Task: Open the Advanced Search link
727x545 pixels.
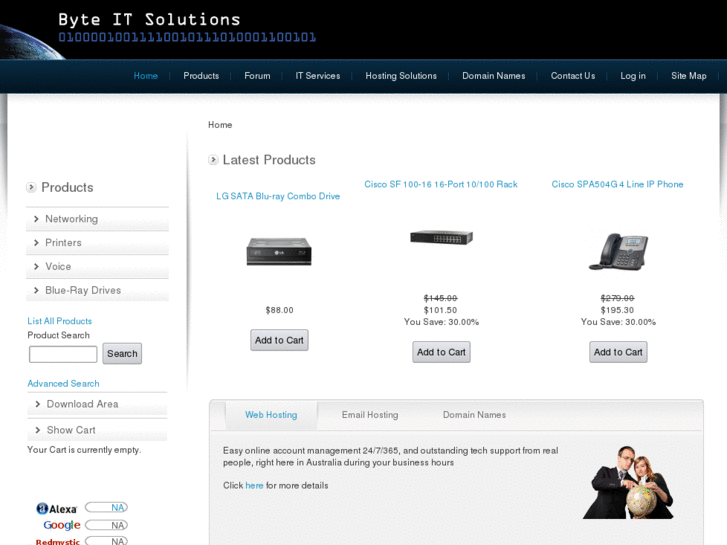Action: click(63, 384)
